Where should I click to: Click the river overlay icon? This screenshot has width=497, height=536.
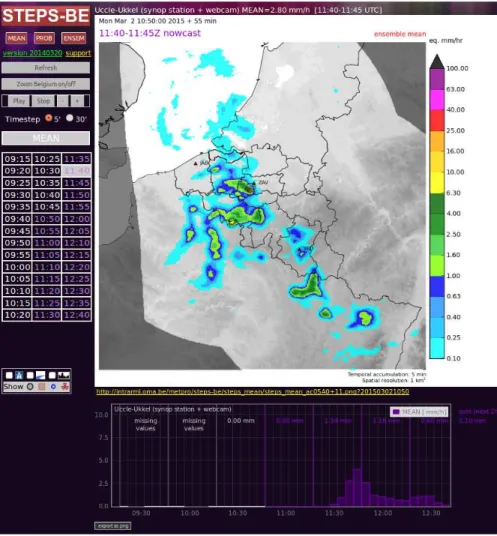point(40,375)
